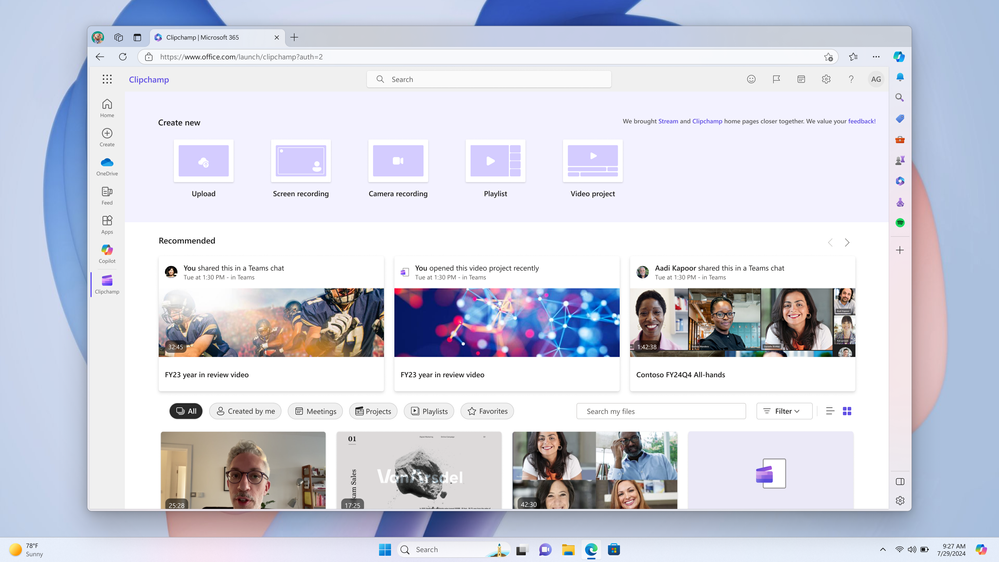Open Microsoft Store from taskbar
This screenshot has width=999, height=562.
[614, 549]
